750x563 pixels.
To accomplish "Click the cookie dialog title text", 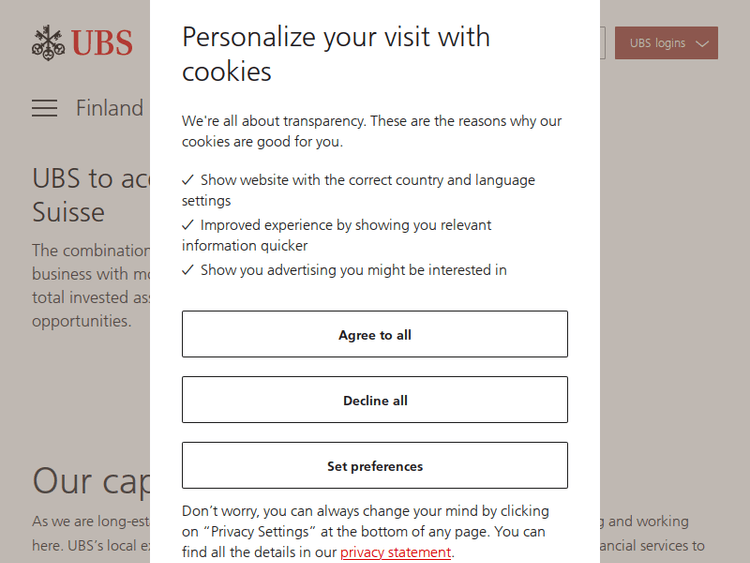I will [x=336, y=54].
